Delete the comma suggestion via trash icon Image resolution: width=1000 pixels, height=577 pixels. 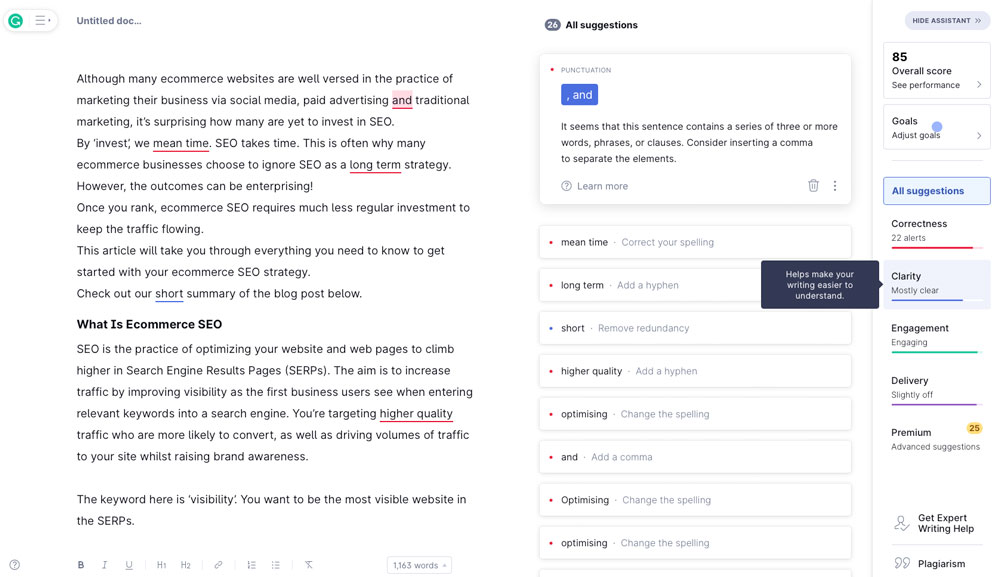pos(813,186)
